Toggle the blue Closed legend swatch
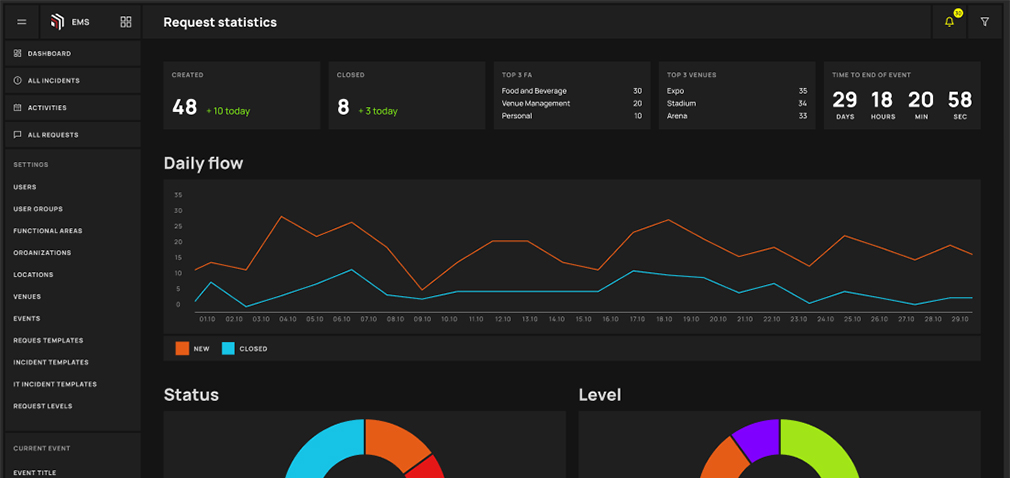 [229, 349]
